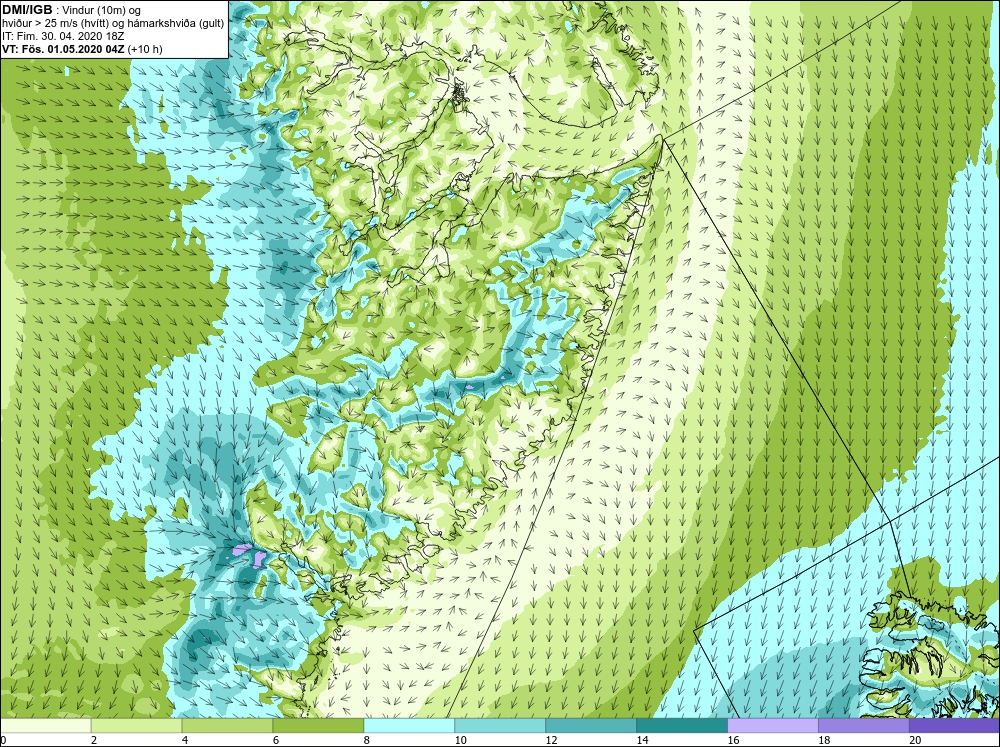Click the "(+10 h)" forecast offset text
The width and height of the screenshot is (1000, 747).
[x=145, y=48]
